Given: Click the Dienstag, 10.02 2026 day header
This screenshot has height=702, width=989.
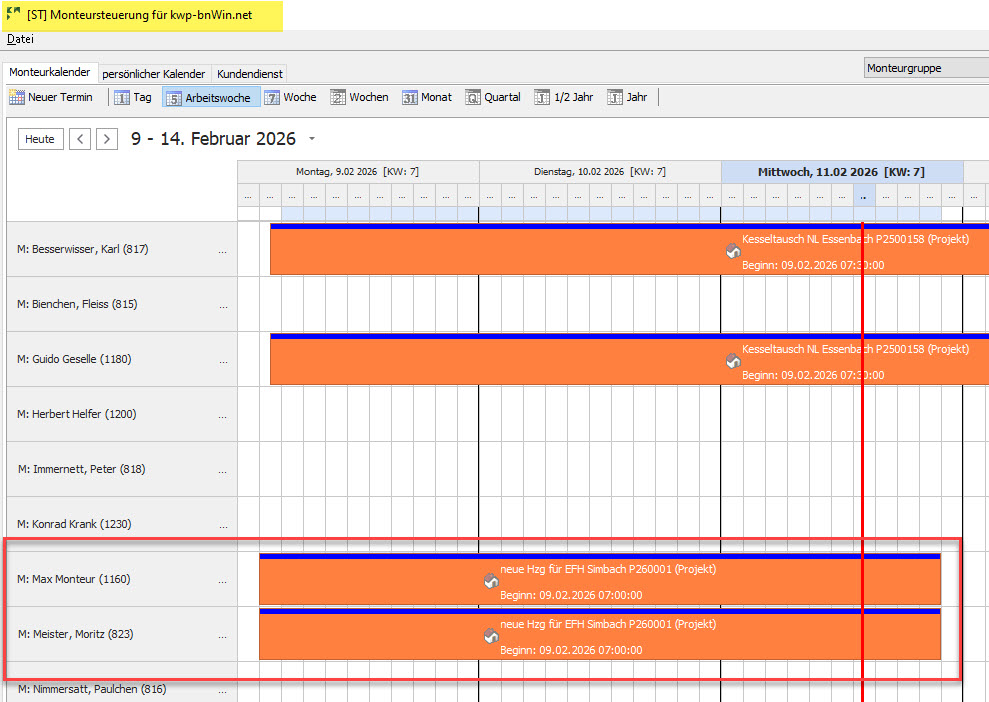Looking at the screenshot, I should coord(600,172).
